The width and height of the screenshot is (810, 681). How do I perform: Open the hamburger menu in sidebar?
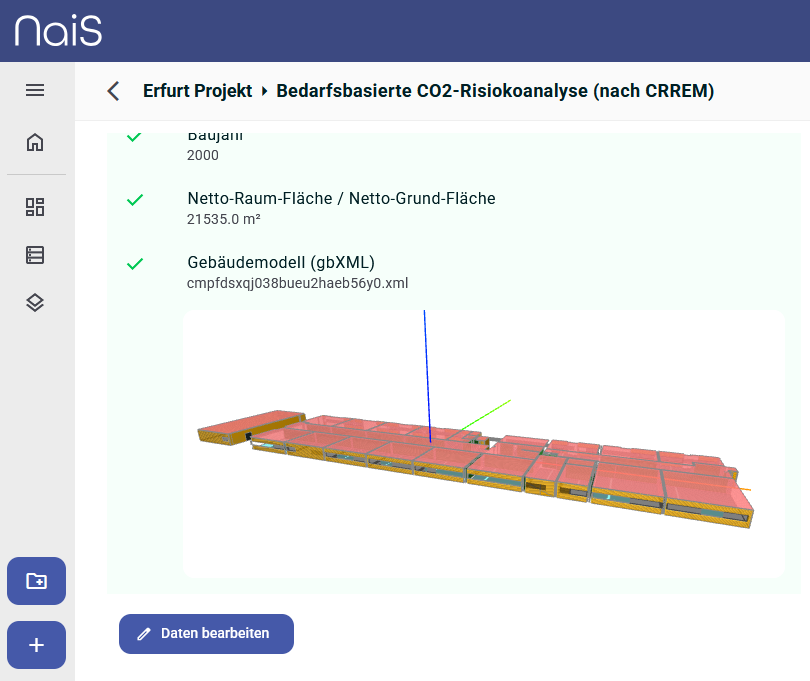(x=35, y=90)
